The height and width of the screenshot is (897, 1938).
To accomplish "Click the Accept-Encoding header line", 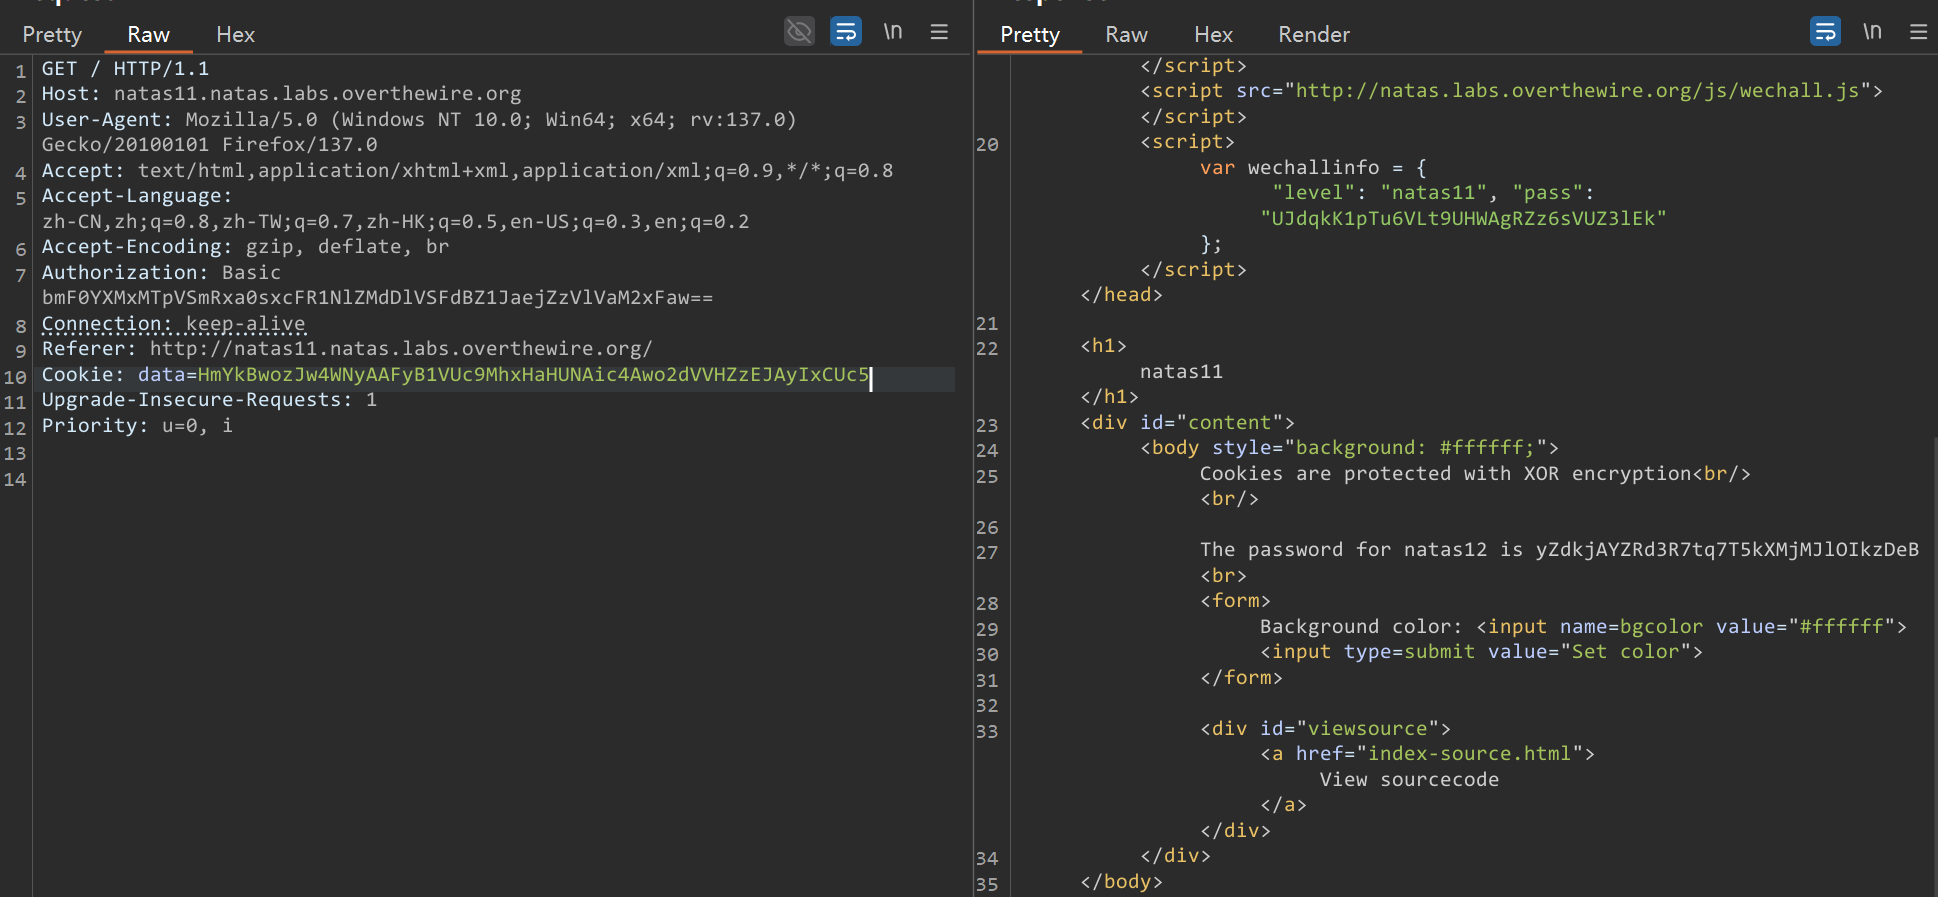I will click(x=245, y=247).
